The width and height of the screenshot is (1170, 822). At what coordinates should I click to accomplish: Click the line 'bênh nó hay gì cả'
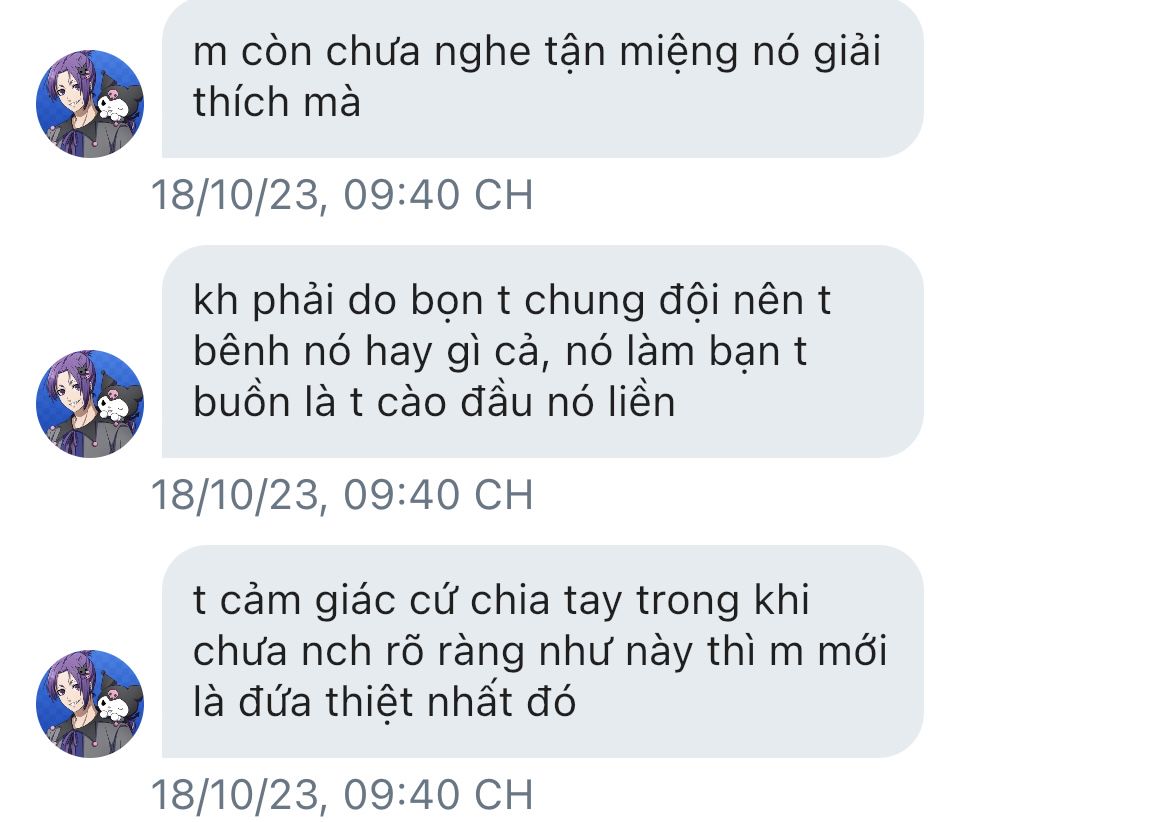(x=372, y=352)
